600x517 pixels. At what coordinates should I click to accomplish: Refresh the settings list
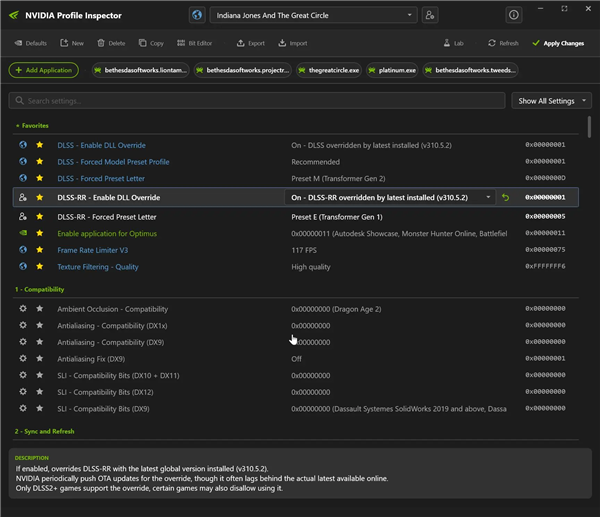tap(503, 43)
